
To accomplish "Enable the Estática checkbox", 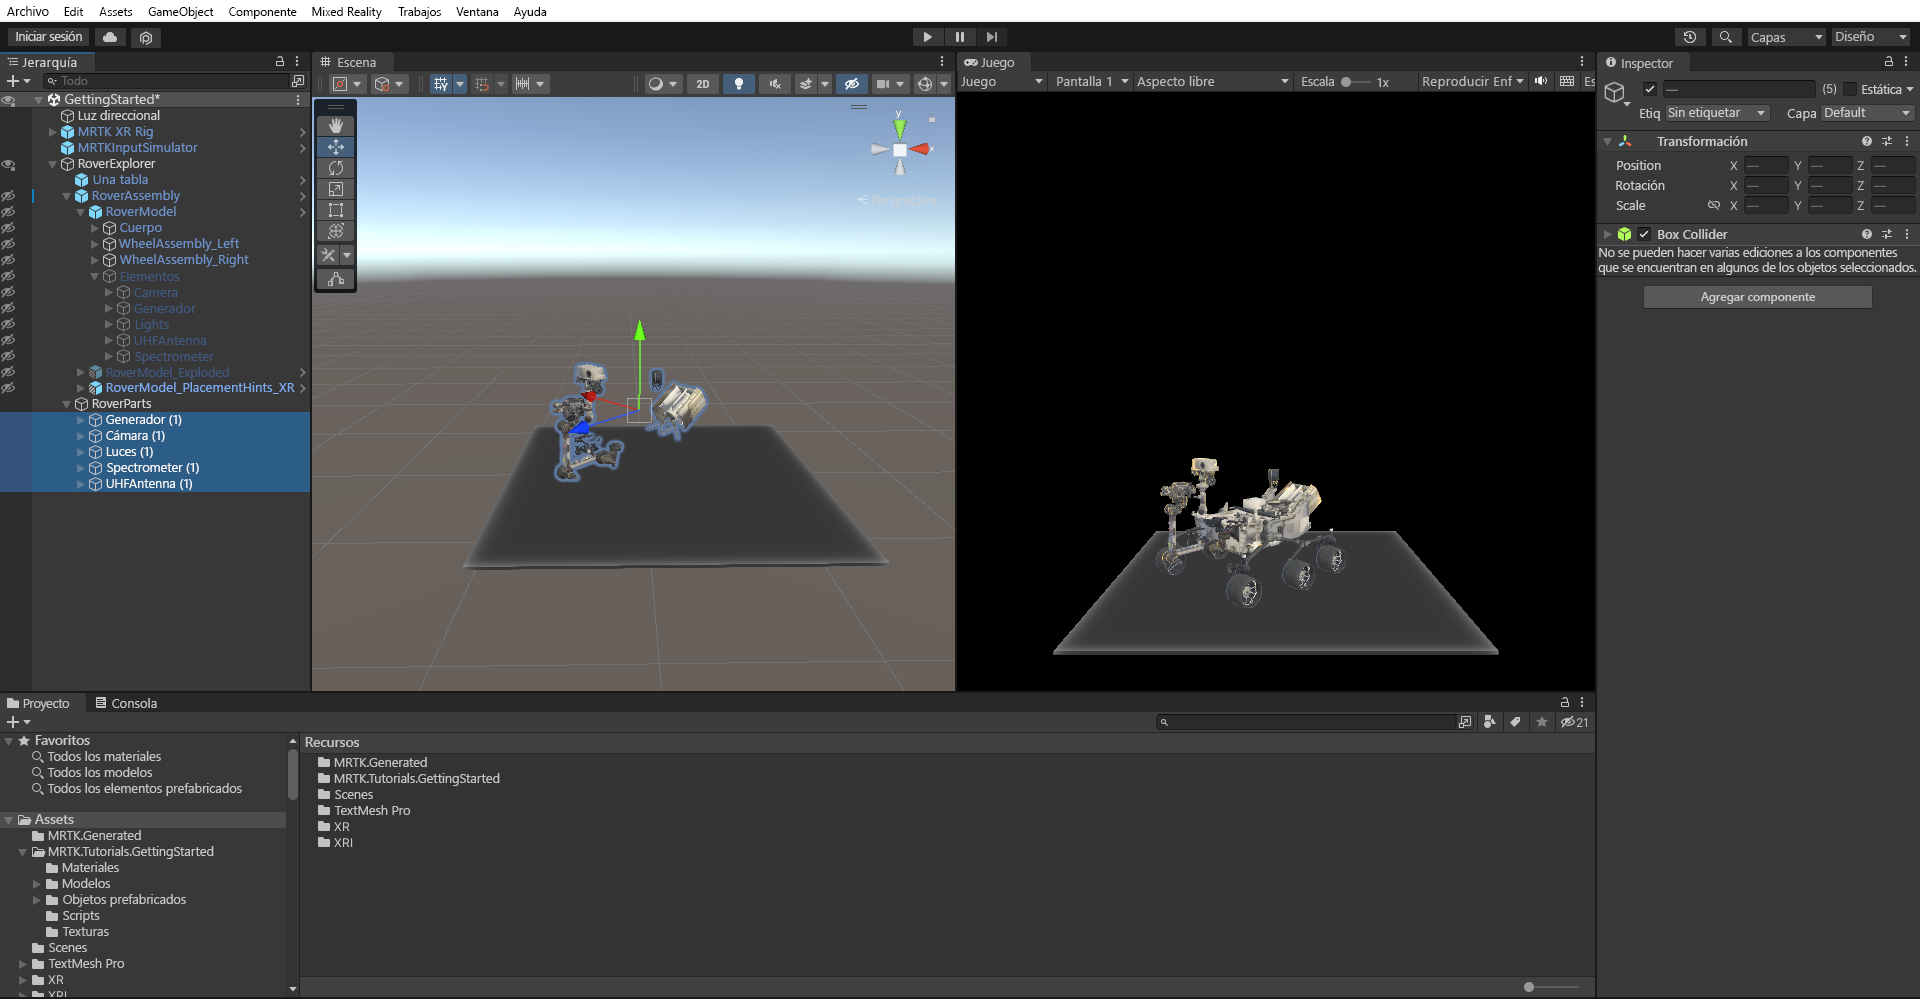I will click(1850, 89).
